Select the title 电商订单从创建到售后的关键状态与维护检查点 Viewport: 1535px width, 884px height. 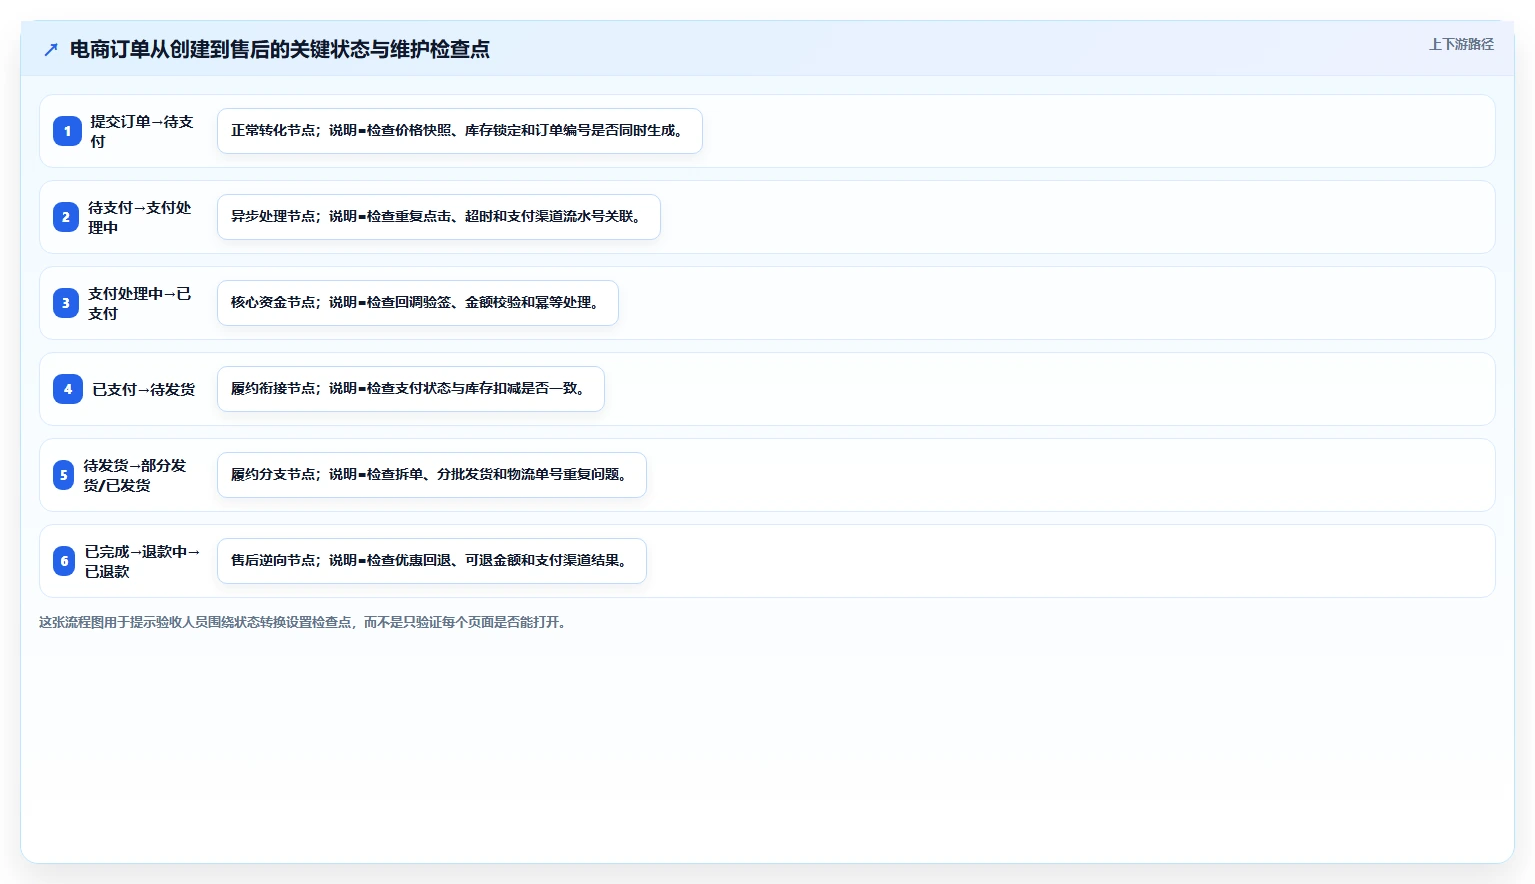(x=280, y=49)
